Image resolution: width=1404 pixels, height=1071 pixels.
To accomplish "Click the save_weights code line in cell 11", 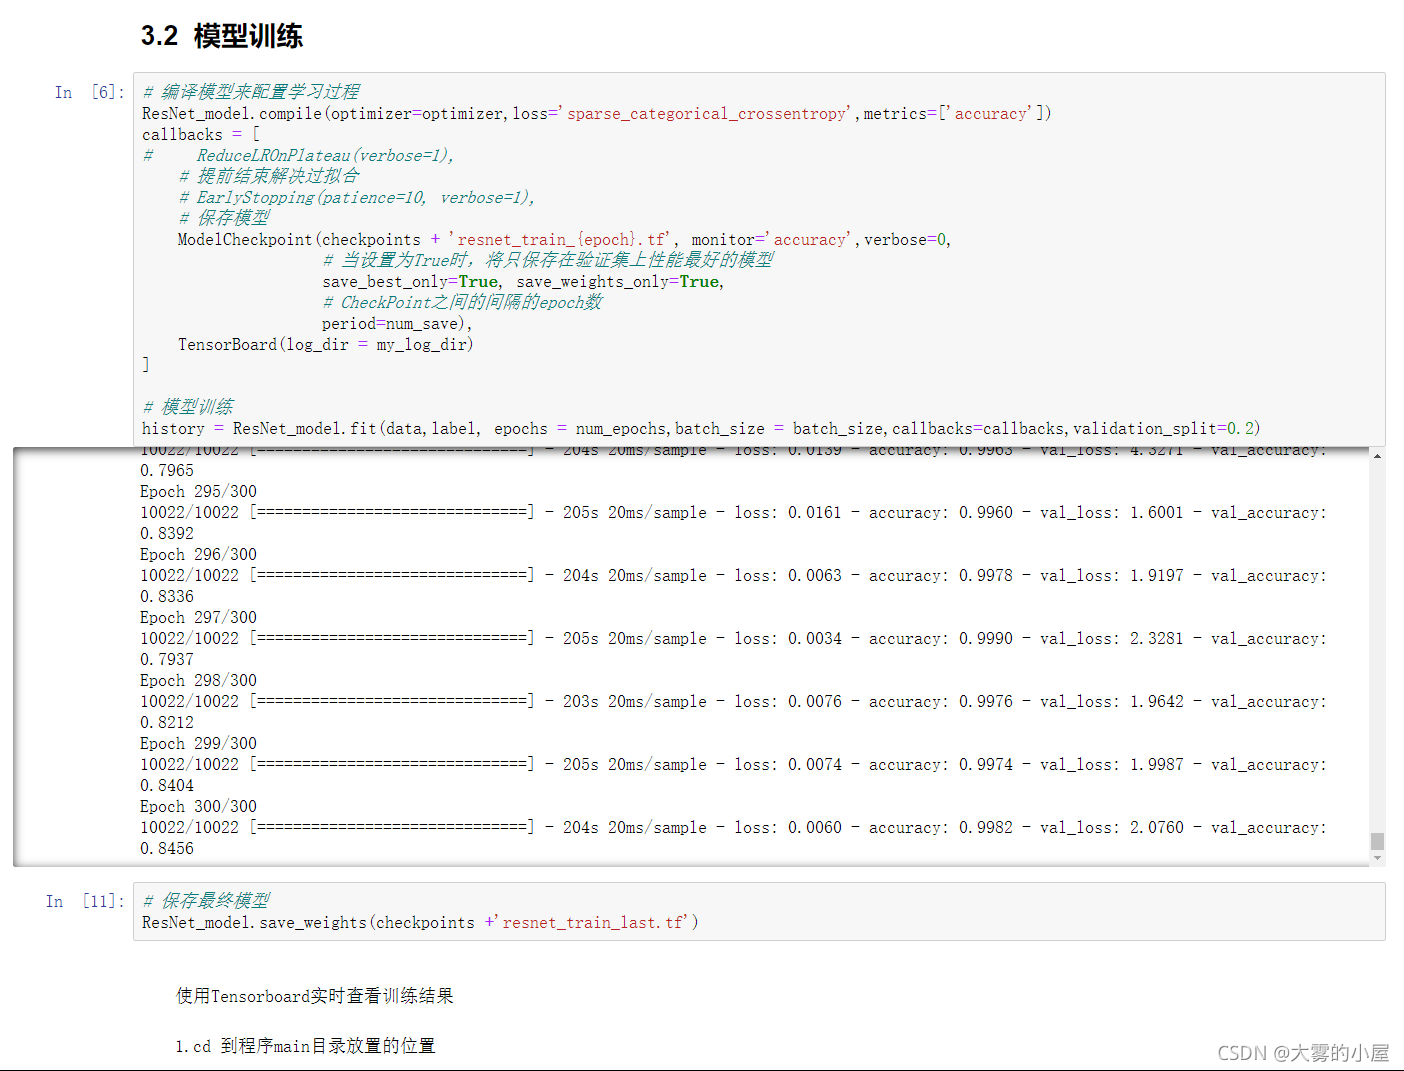I will point(420,923).
